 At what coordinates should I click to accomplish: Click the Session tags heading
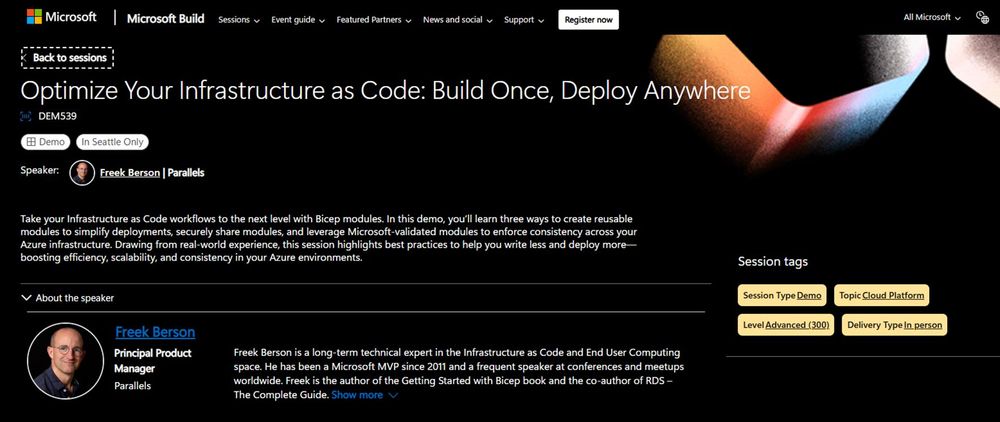[x=772, y=261]
